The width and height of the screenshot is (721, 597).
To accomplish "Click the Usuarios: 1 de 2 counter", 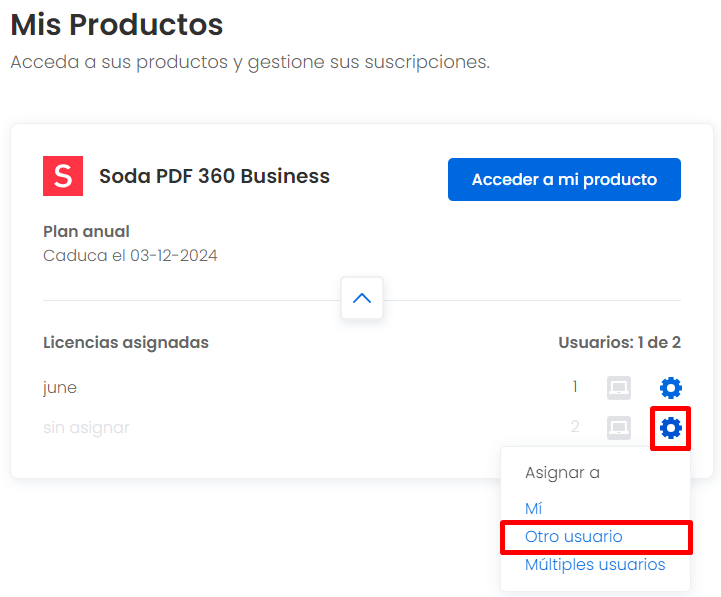I will pyautogui.click(x=619, y=343).
